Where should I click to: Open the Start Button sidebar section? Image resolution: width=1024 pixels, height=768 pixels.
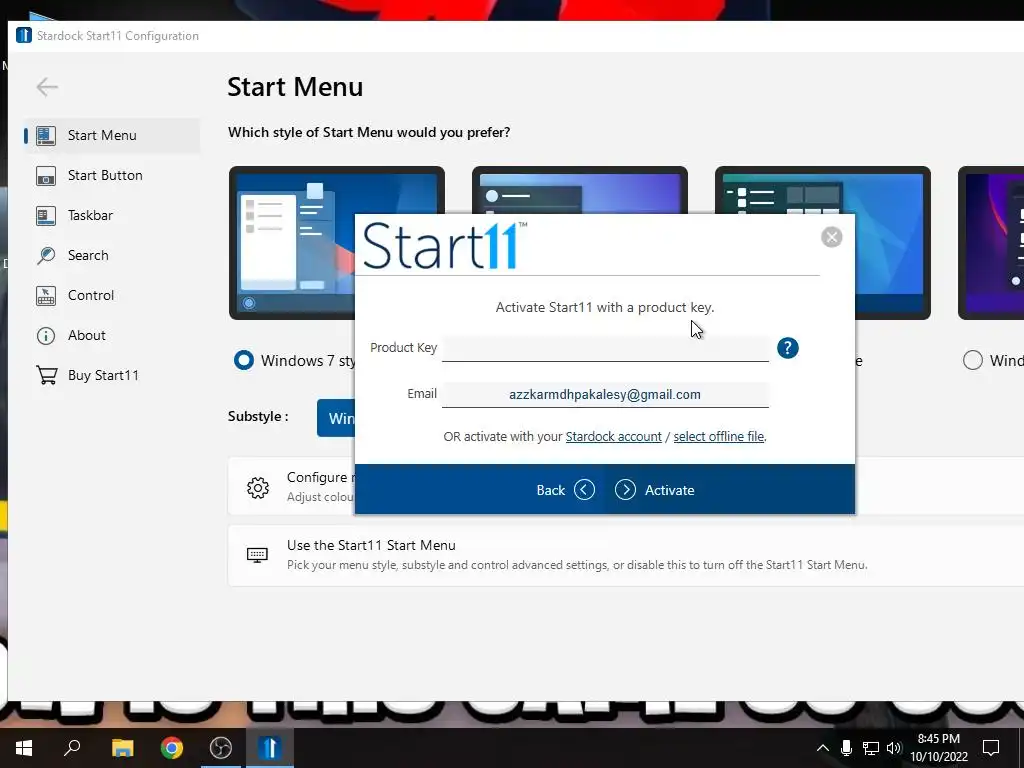[112, 175]
